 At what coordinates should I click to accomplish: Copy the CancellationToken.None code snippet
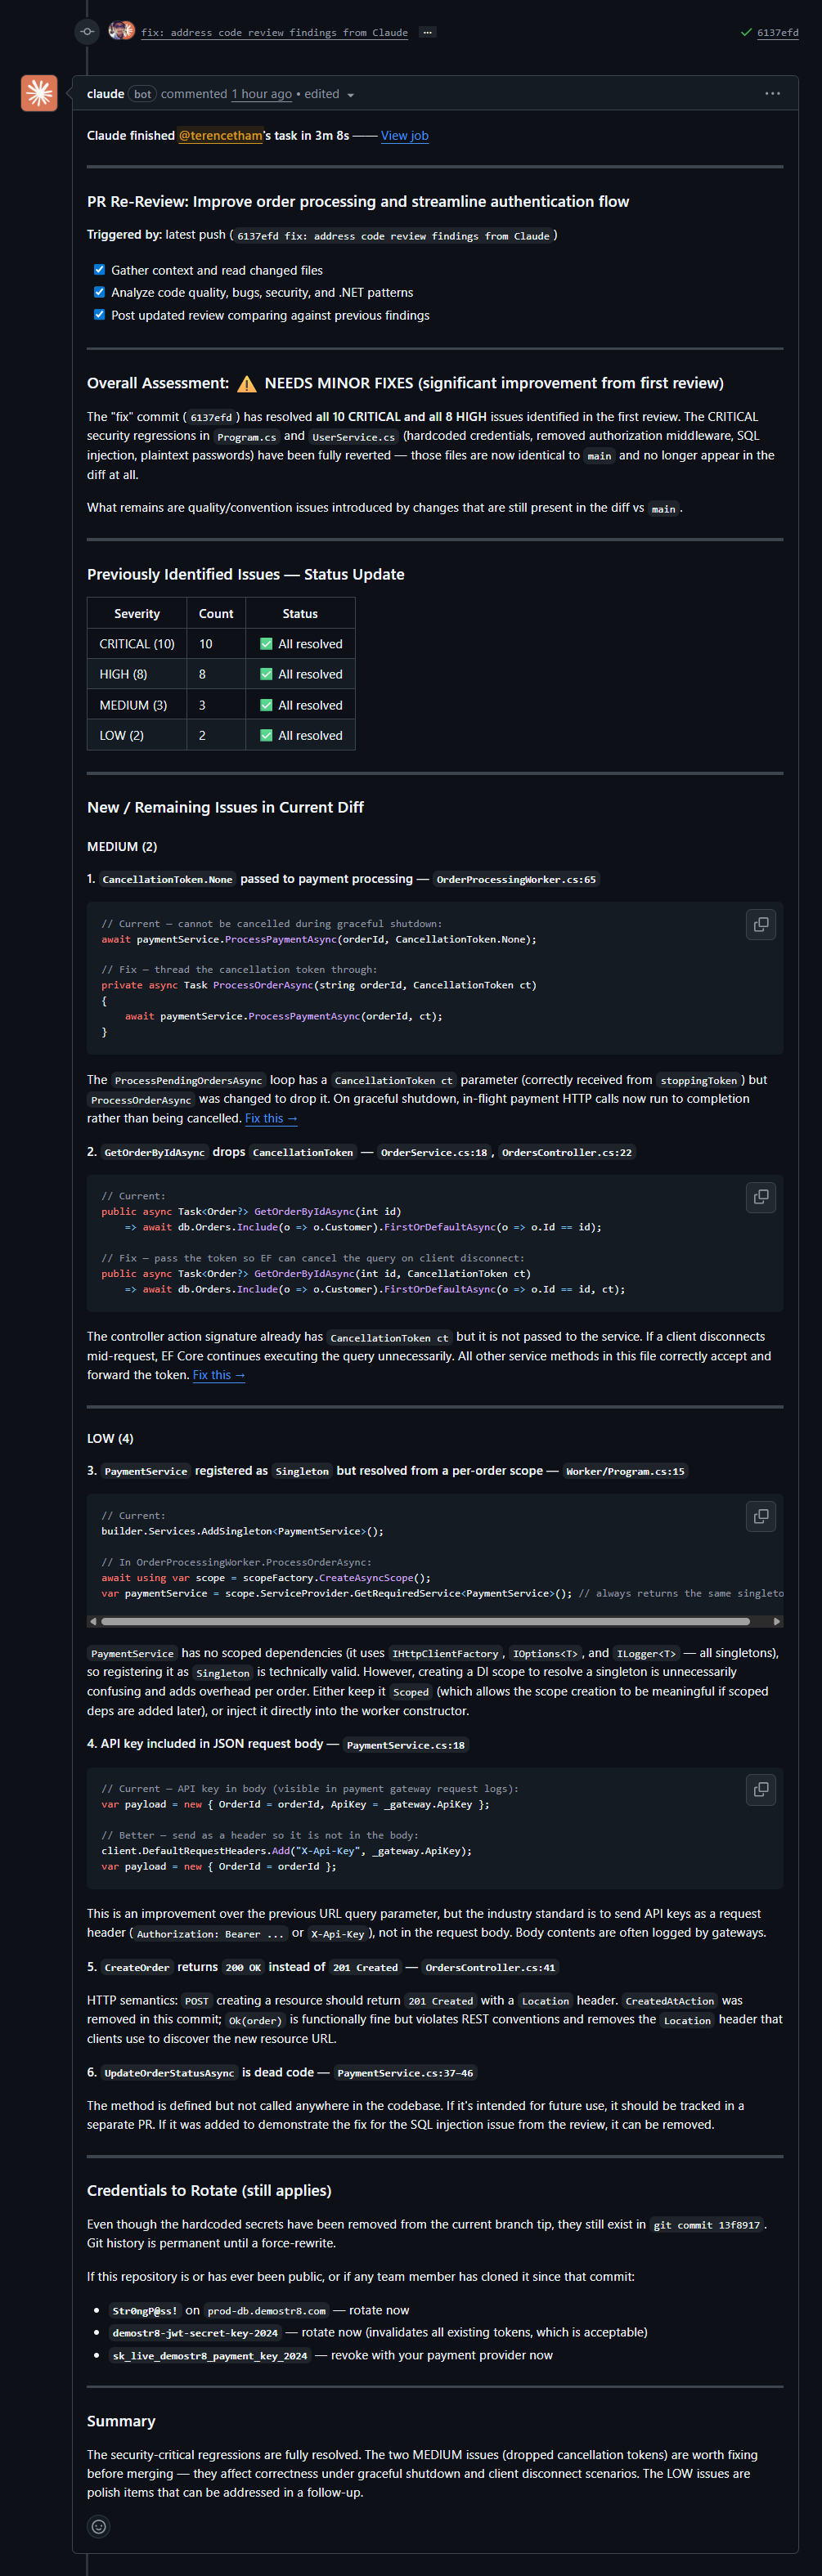(x=760, y=924)
